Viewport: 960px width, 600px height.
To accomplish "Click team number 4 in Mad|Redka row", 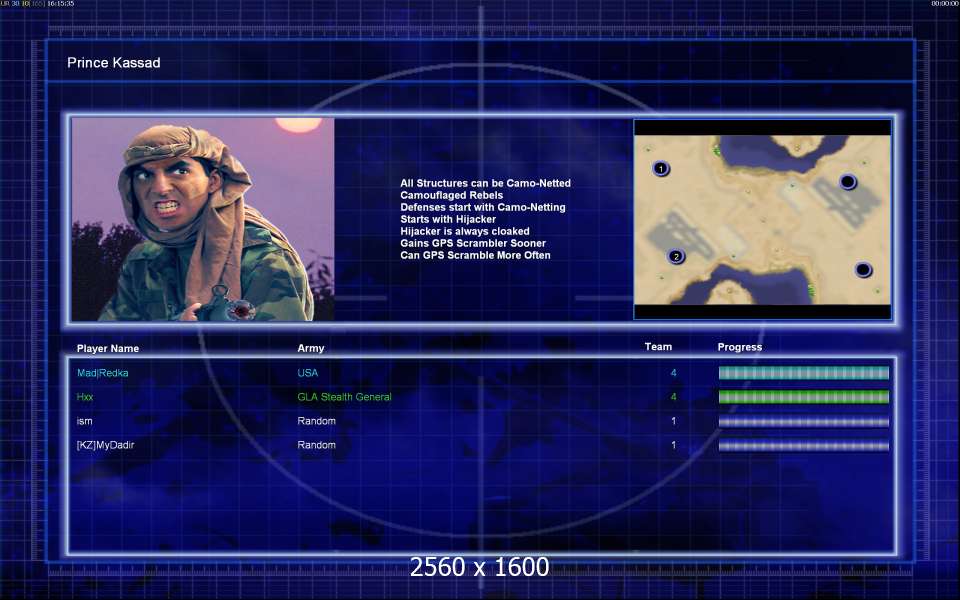I will point(673,373).
